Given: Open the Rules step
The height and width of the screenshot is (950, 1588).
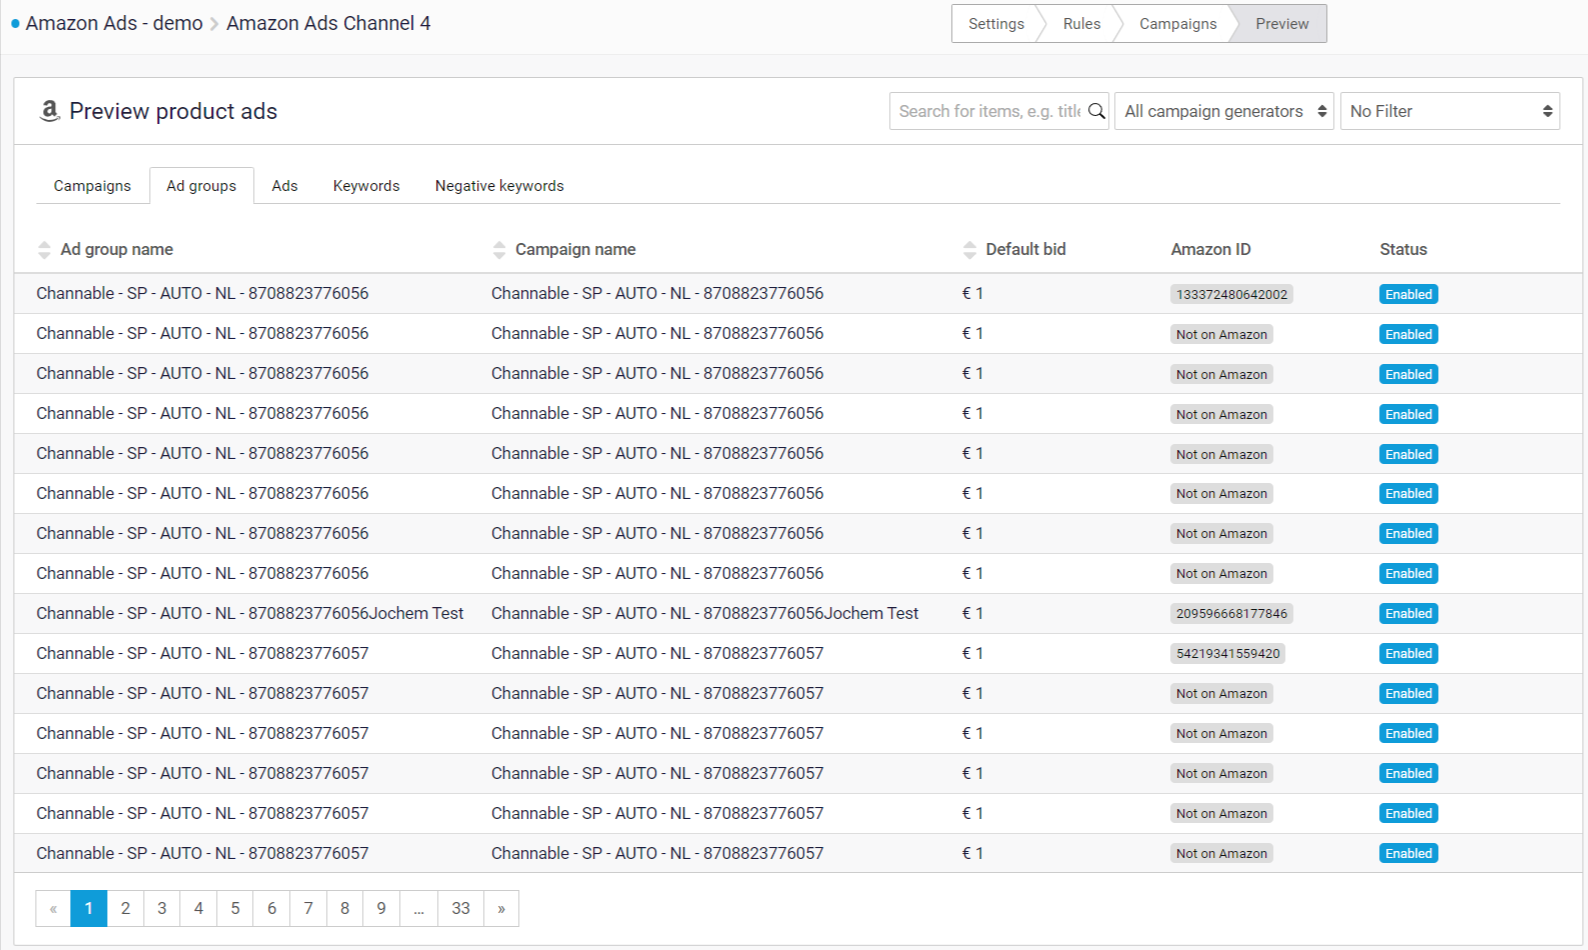Looking at the screenshot, I should pyautogui.click(x=1081, y=24).
